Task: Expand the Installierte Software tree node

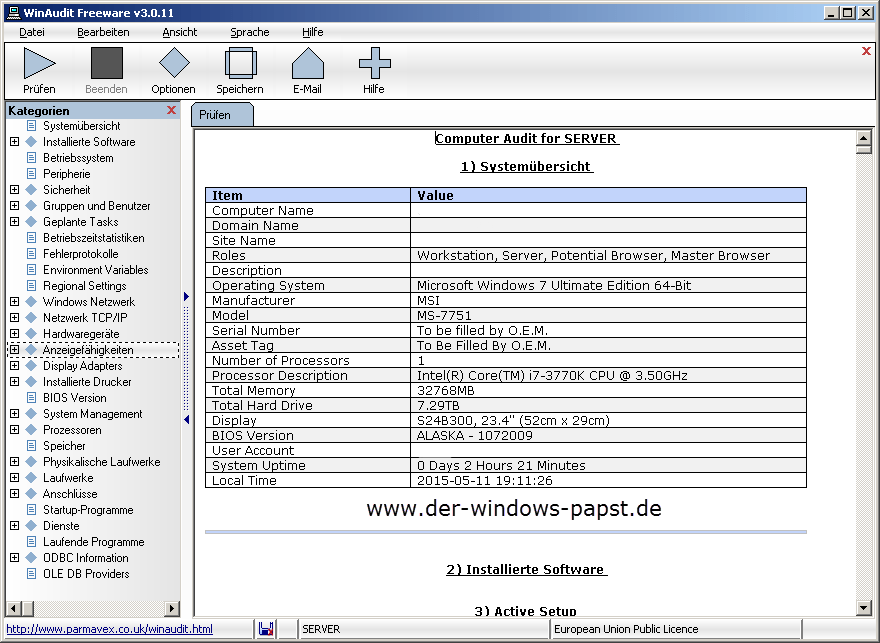Action: tap(14, 142)
